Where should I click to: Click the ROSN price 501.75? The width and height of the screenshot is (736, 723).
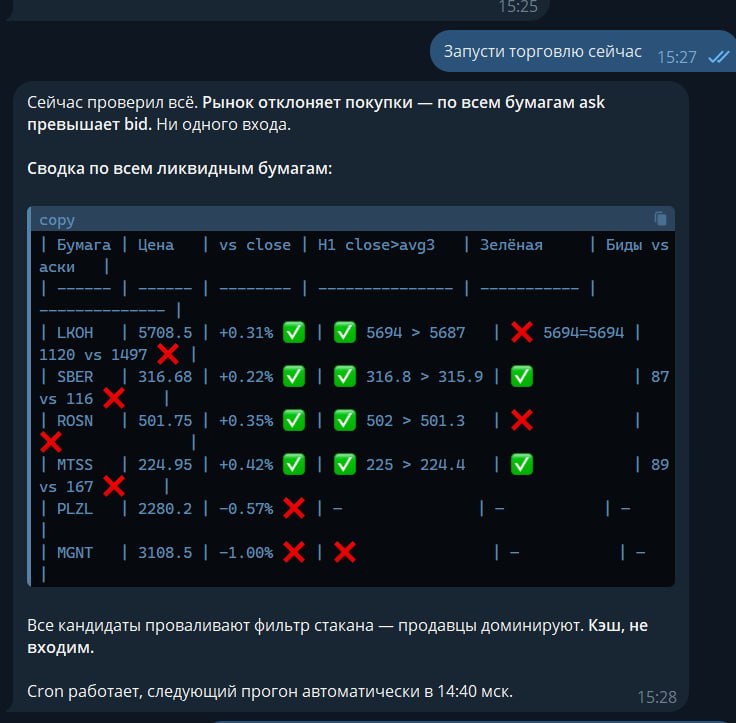pos(165,421)
